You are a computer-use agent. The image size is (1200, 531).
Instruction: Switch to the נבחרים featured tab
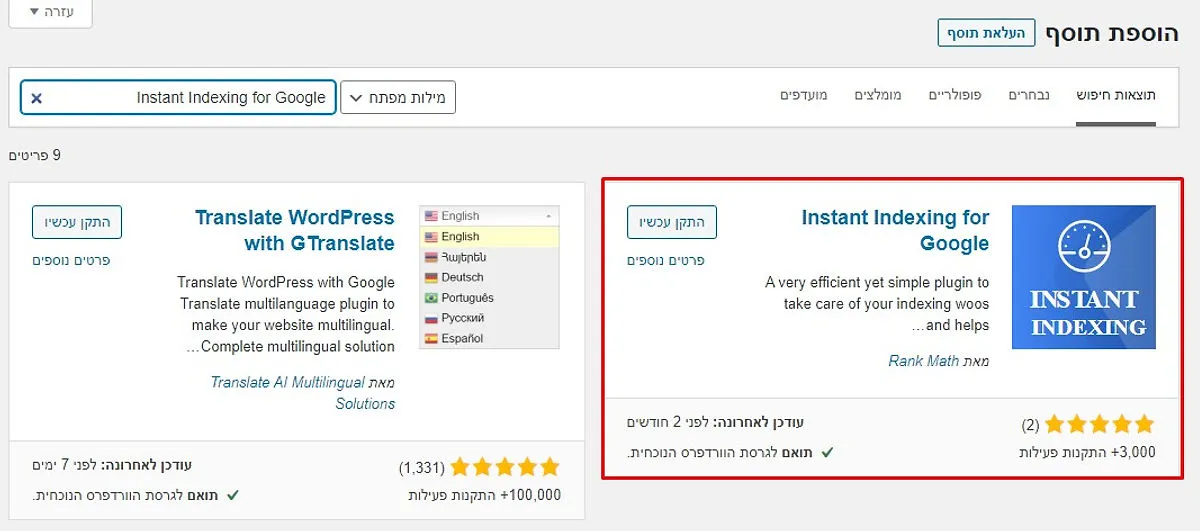[x=1030, y=96]
